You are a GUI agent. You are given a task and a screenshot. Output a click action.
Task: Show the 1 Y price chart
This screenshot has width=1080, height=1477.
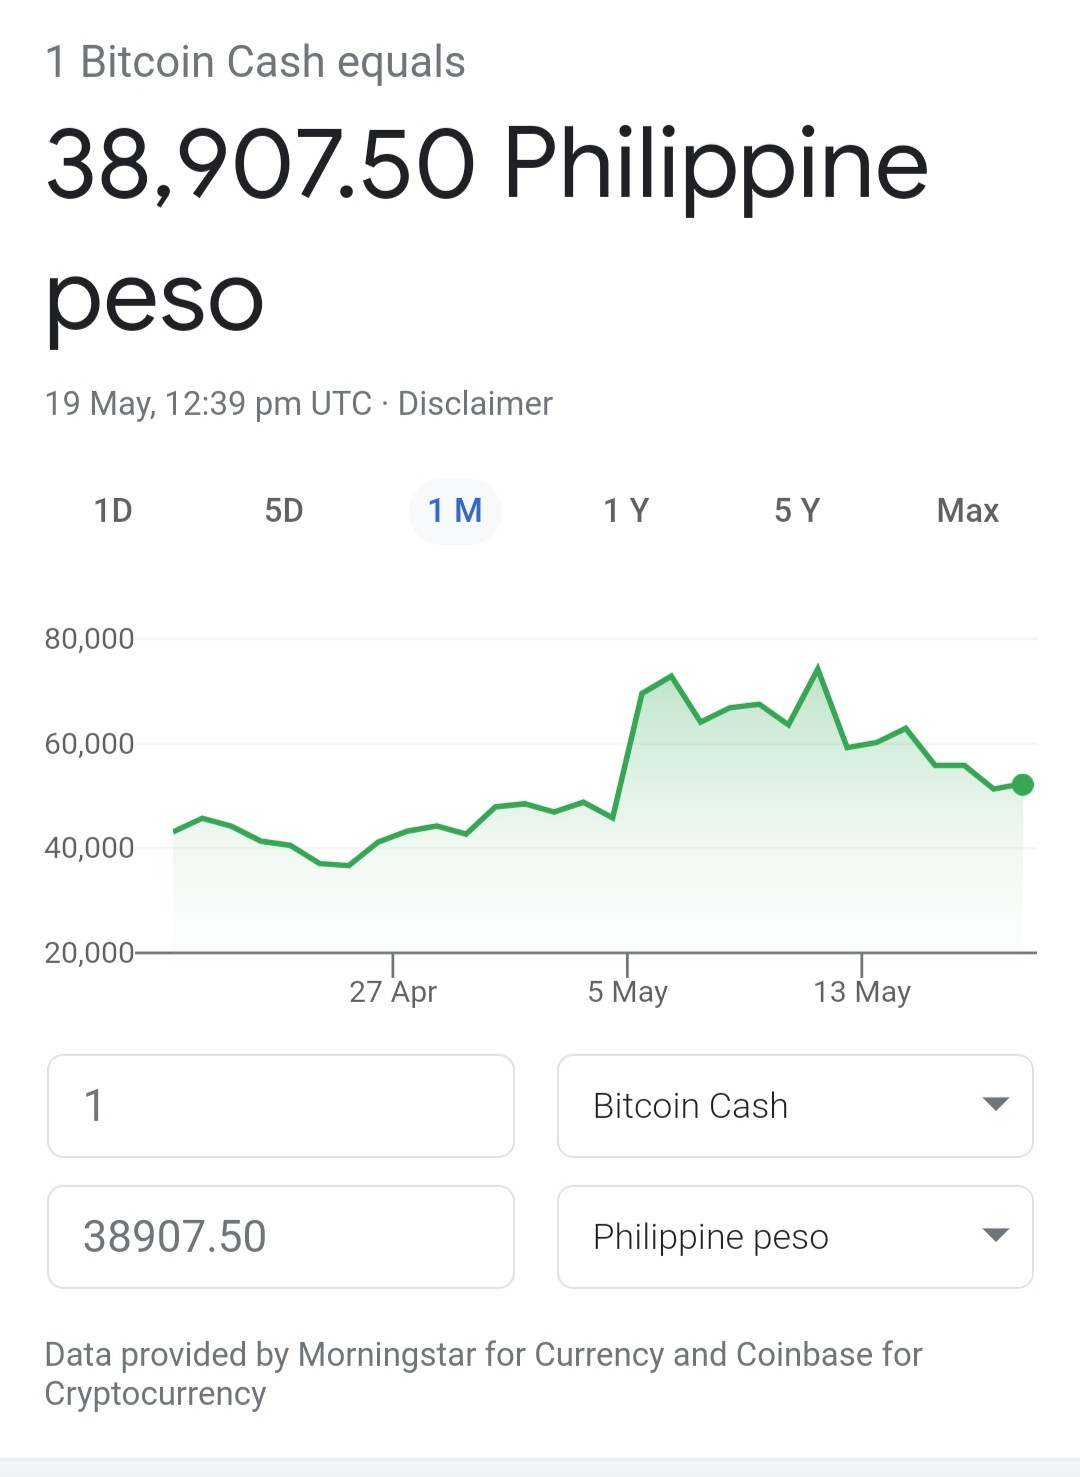point(626,511)
